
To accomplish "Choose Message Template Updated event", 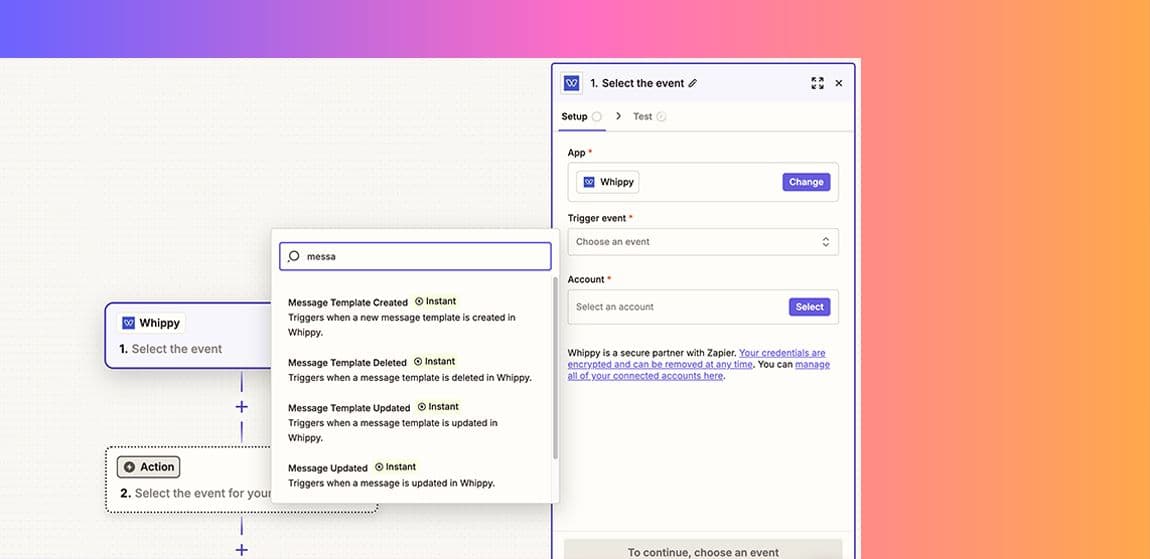I will coord(411,422).
